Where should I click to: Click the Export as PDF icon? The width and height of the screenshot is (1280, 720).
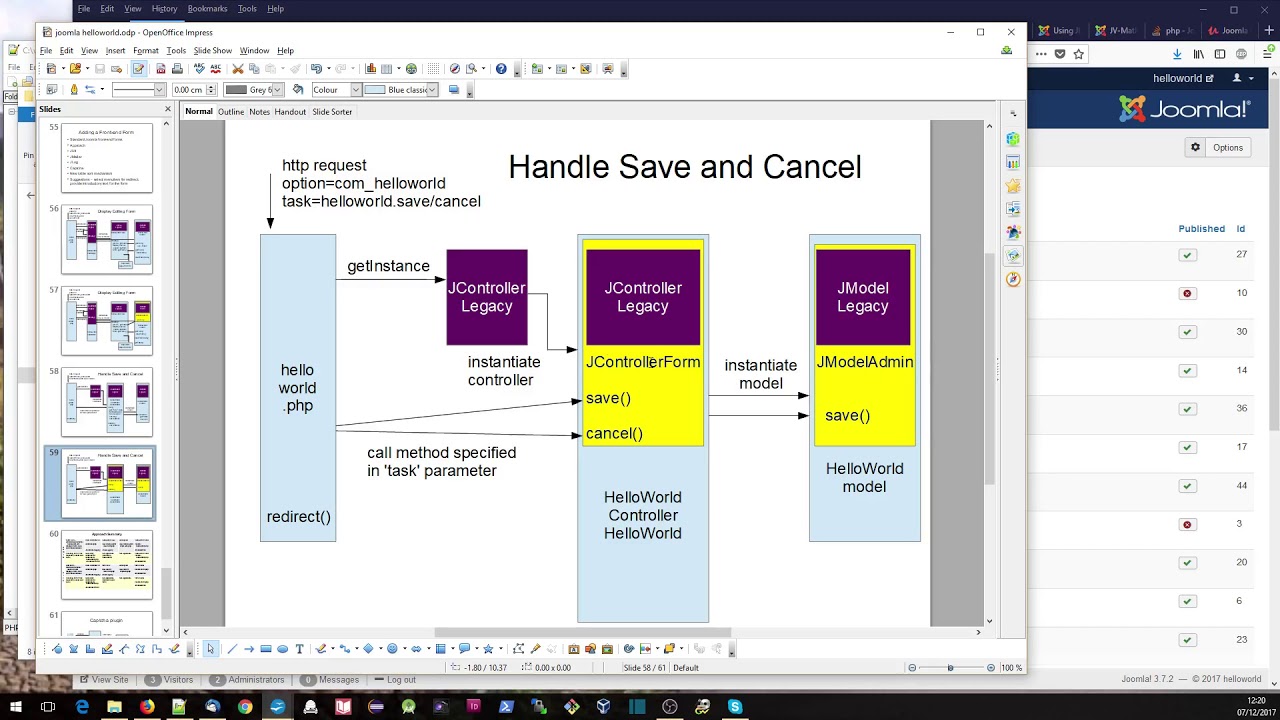tap(161, 69)
